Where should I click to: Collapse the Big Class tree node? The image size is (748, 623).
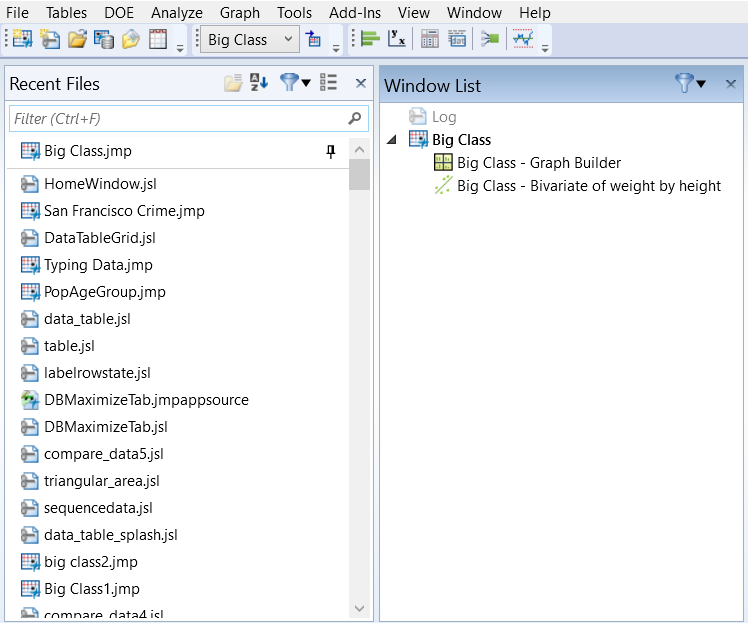tap(390, 140)
